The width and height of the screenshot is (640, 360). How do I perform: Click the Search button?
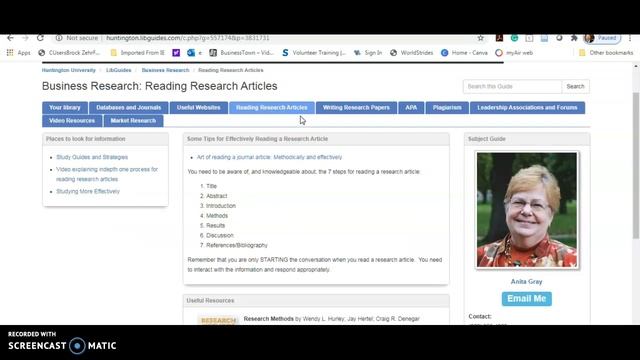(x=576, y=87)
